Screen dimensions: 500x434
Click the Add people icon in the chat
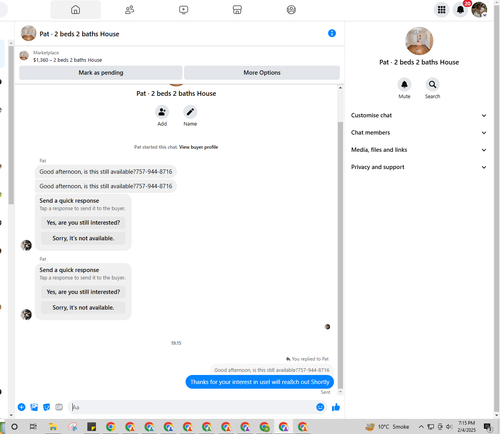[162, 112]
